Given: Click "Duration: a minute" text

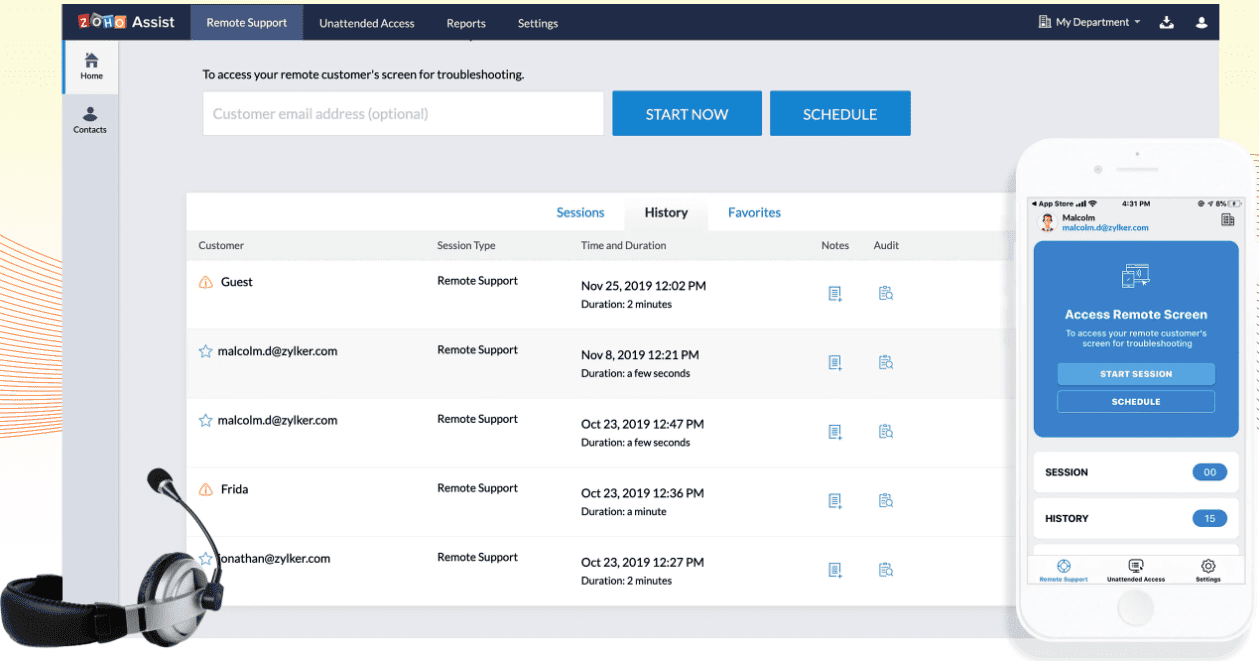Looking at the screenshot, I should [x=626, y=511].
